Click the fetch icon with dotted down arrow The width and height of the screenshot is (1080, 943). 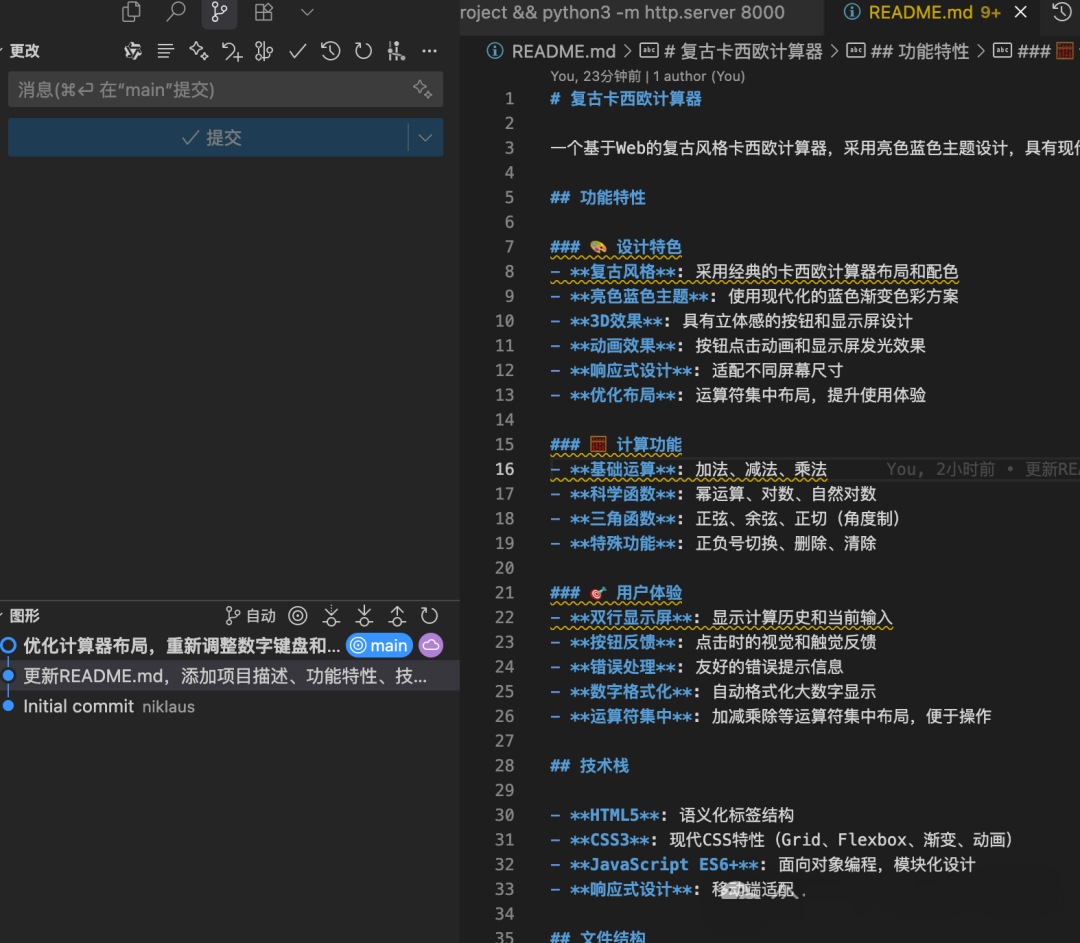tap(331, 616)
